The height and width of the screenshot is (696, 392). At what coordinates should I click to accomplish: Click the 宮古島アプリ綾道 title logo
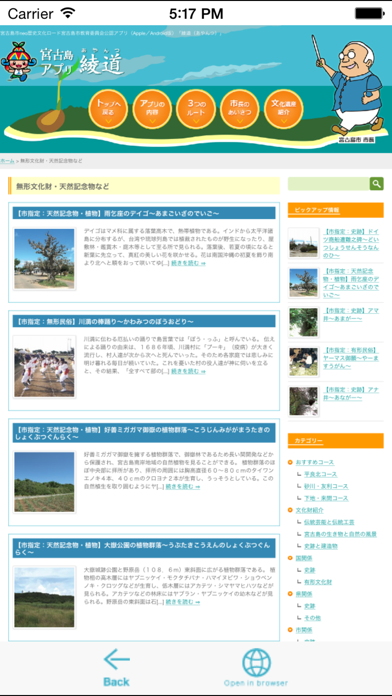click(x=81, y=61)
